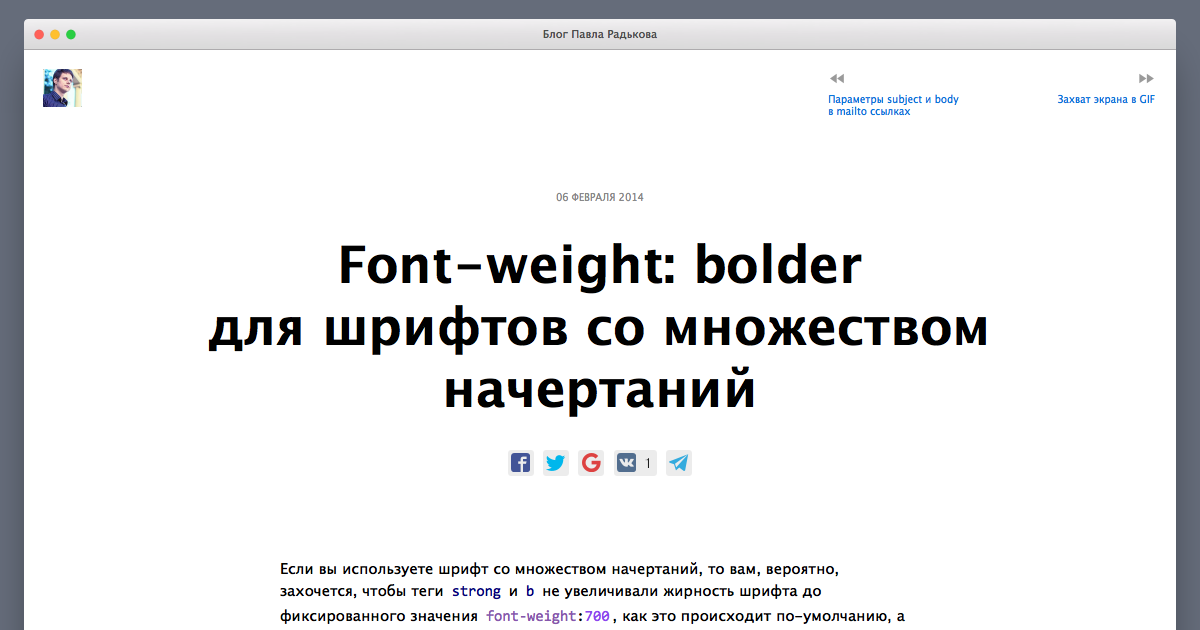Click the VK share counter showing 1

(647, 463)
